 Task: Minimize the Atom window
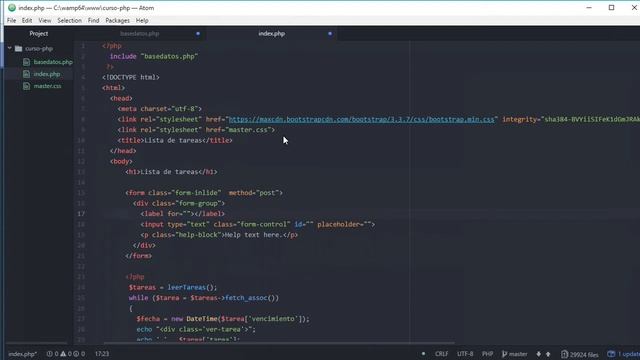[589, 8]
